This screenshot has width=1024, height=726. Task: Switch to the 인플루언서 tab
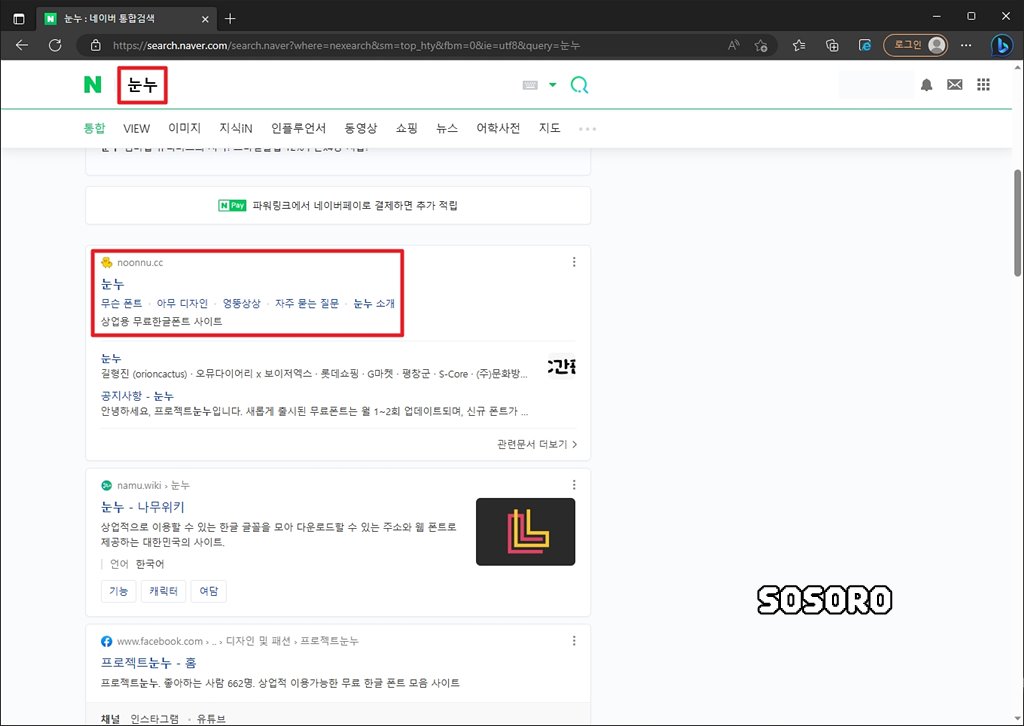pyautogui.click(x=298, y=128)
